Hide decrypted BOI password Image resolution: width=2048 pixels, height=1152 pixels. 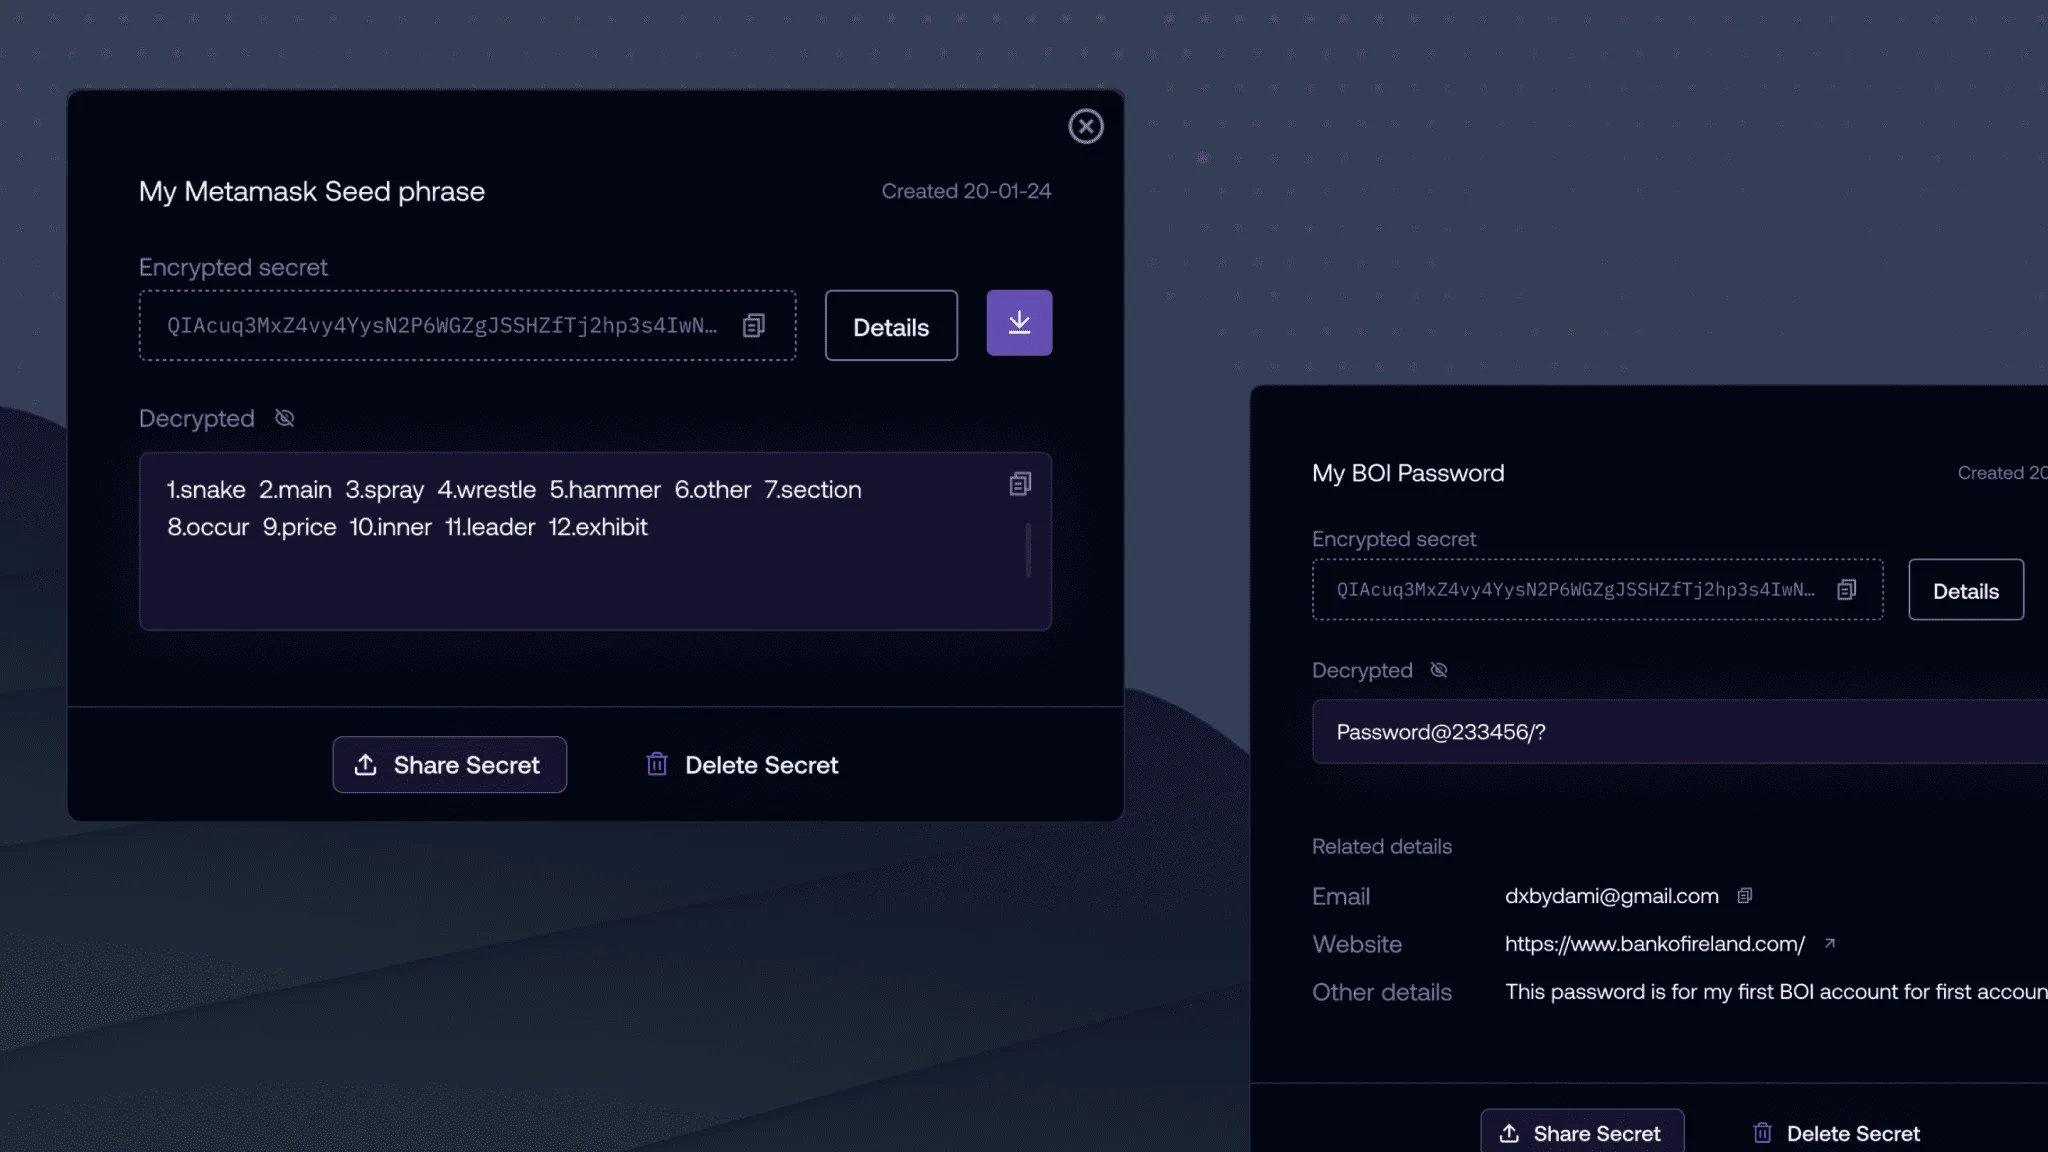[x=1439, y=670]
